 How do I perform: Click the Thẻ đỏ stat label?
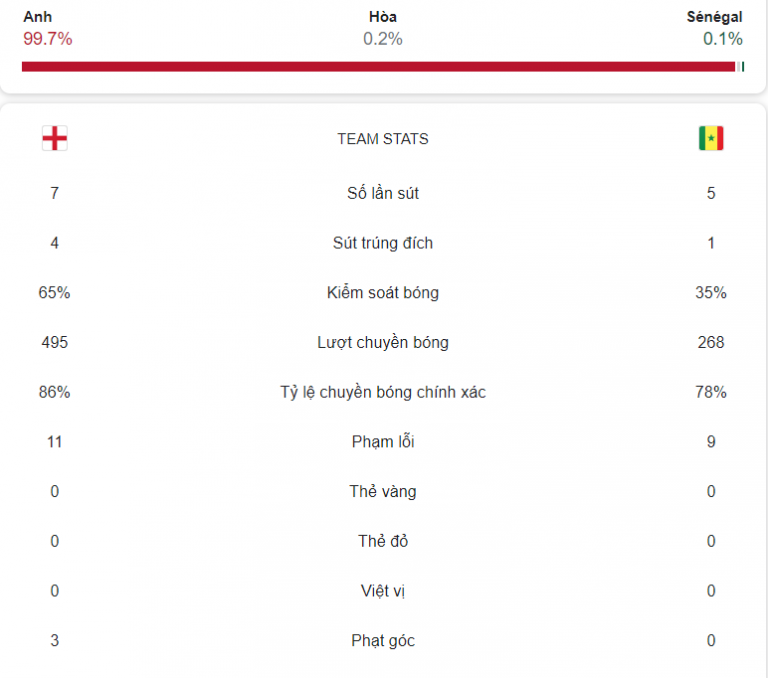coord(383,541)
